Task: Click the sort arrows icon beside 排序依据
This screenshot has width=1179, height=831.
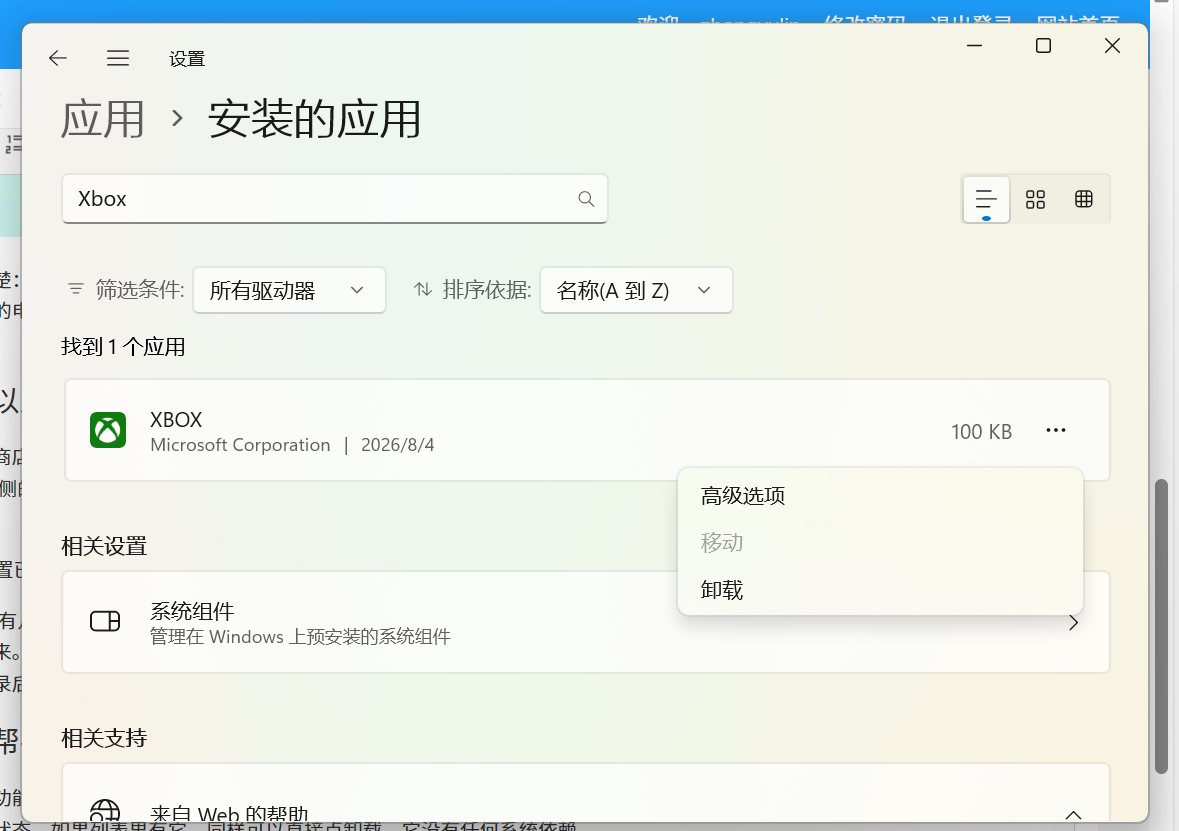Action: tap(423, 290)
